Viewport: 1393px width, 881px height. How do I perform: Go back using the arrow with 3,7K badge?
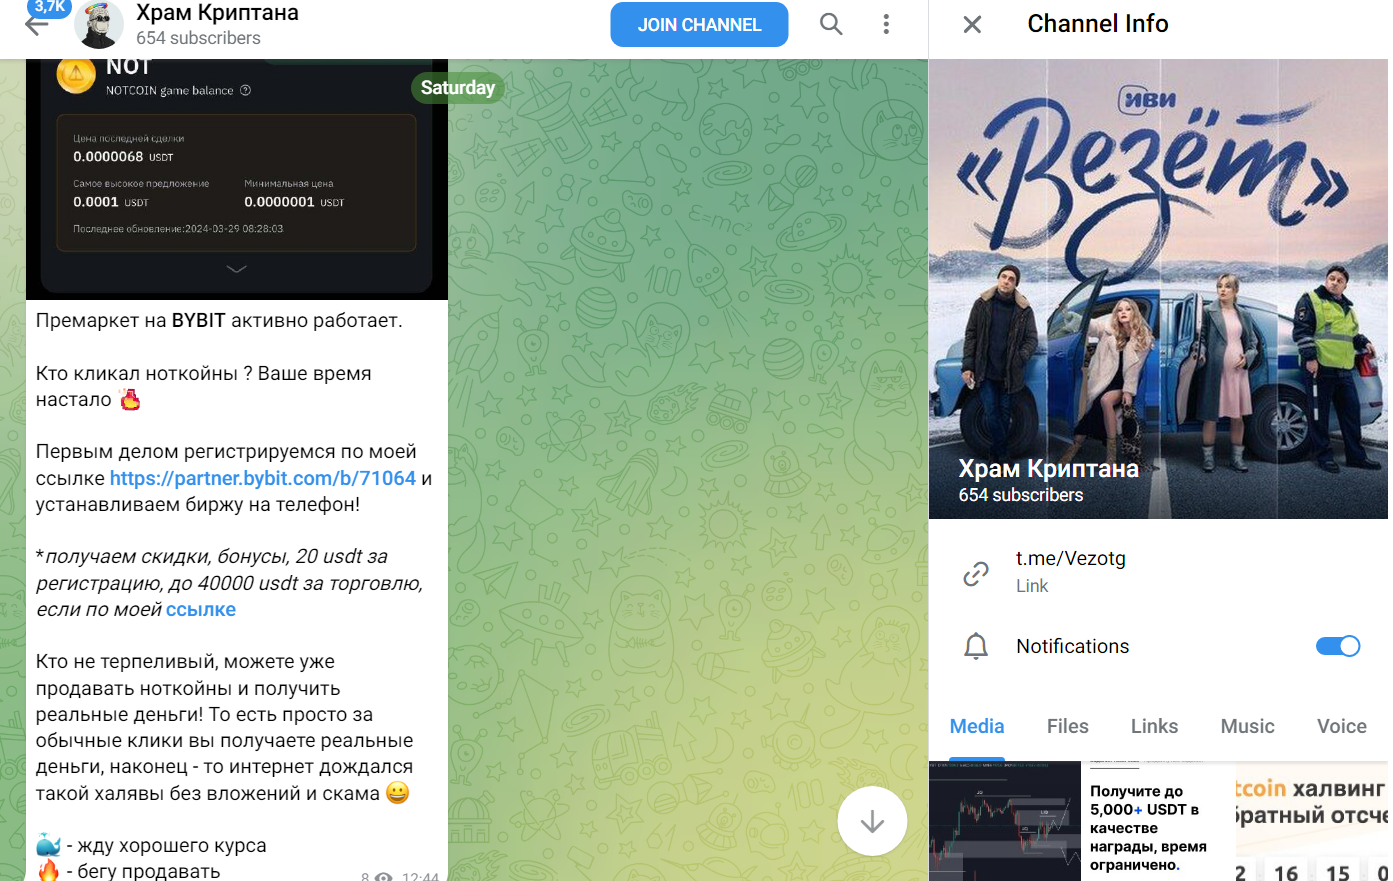pos(37,24)
